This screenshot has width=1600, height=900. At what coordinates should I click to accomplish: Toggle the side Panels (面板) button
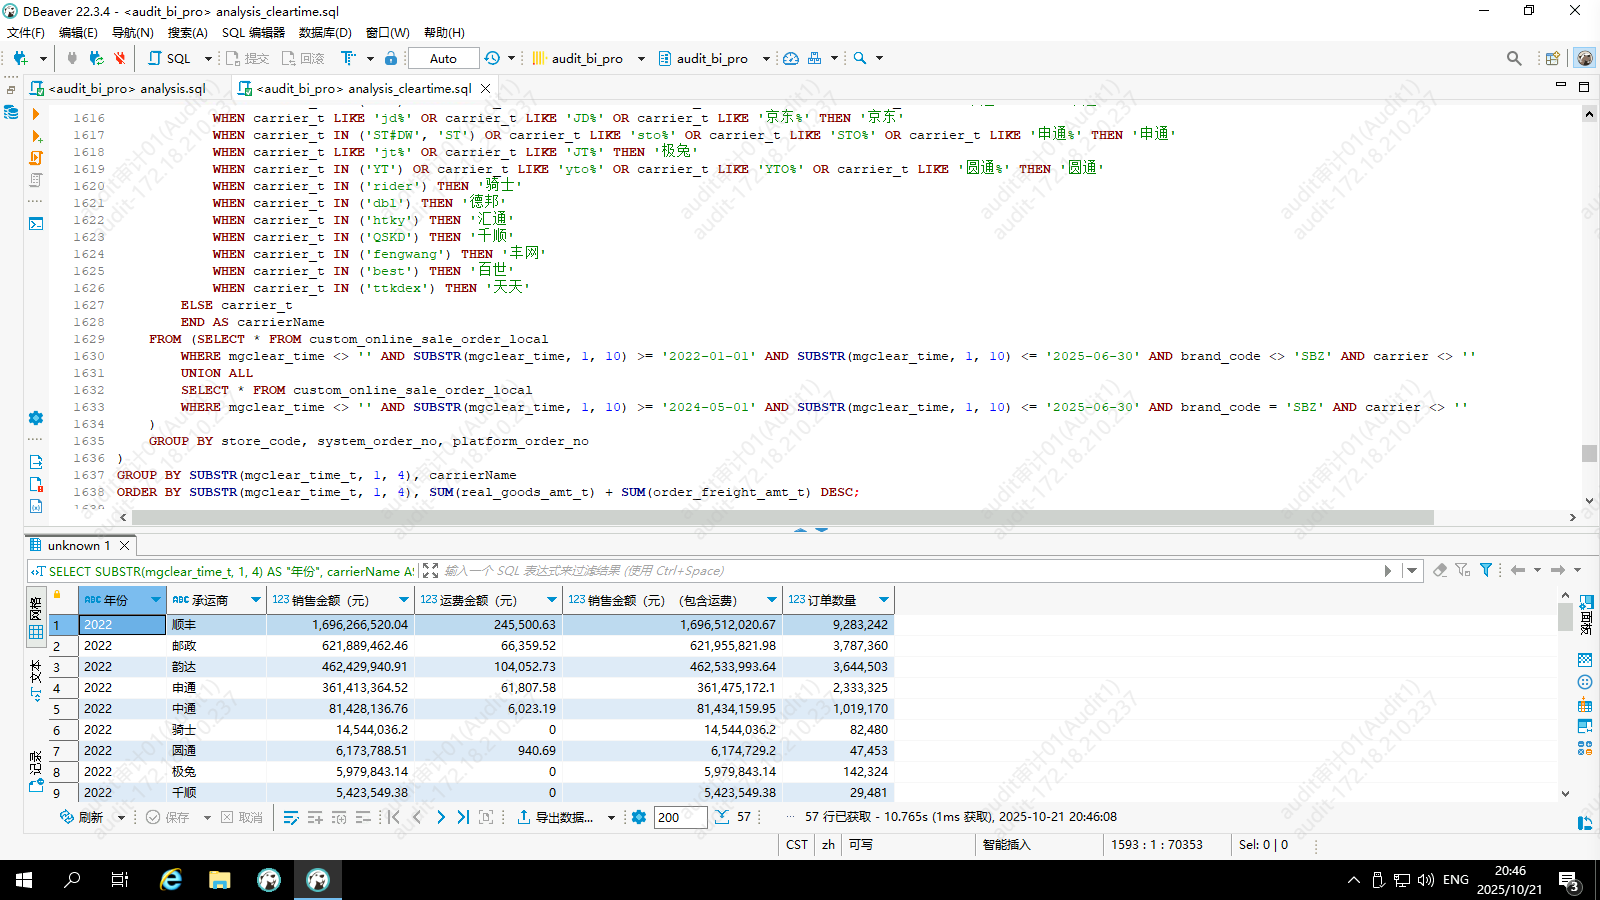[x=1586, y=612]
